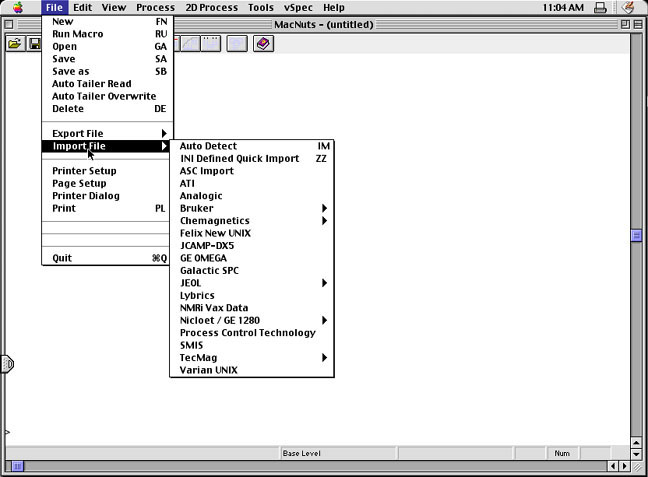Choose Auto Detect from import menu

click(251, 146)
